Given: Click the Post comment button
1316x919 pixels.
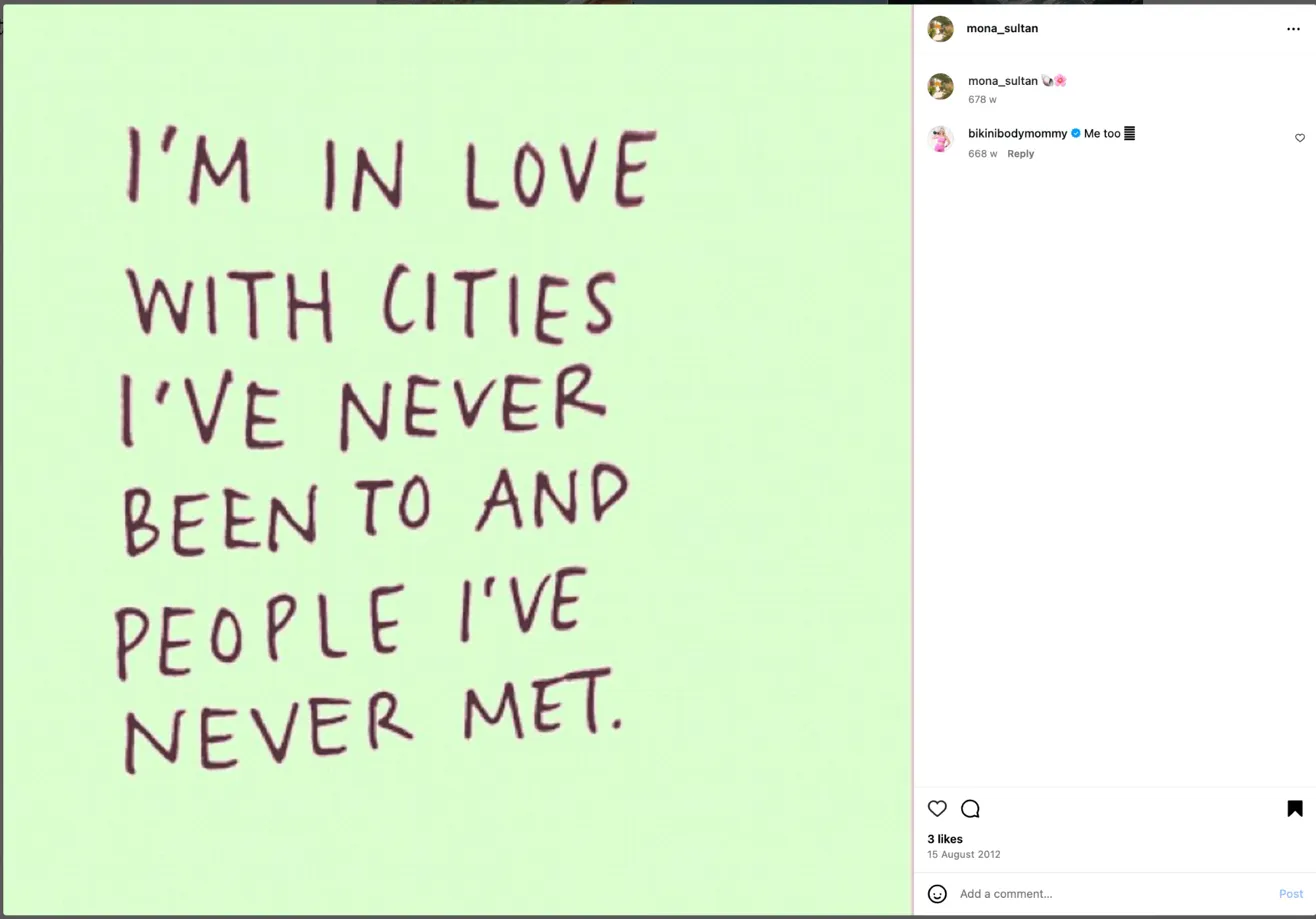Looking at the screenshot, I should pyautogui.click(x=1290, y=894).
